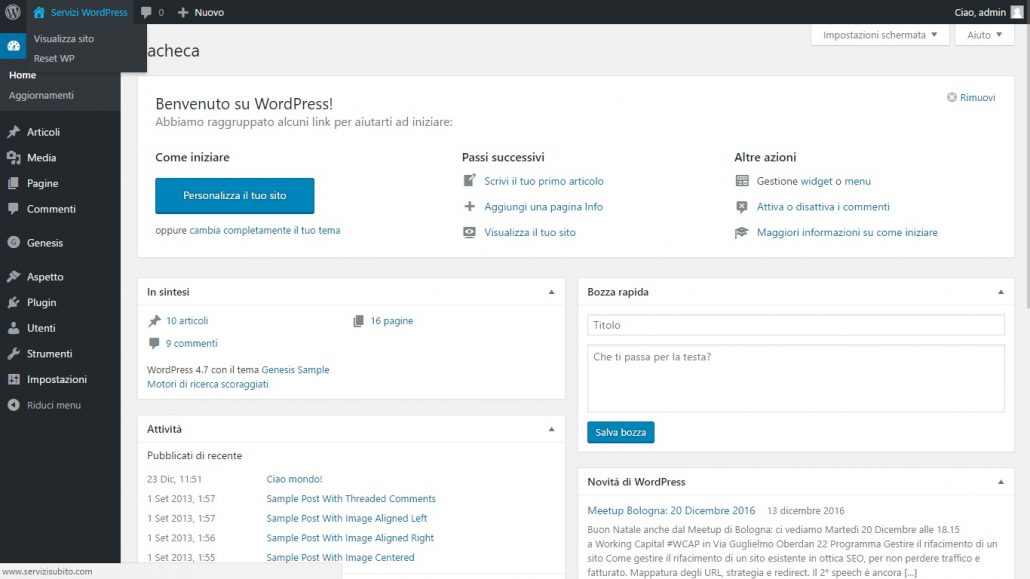Click the Titolo input field

click(795, 324)
